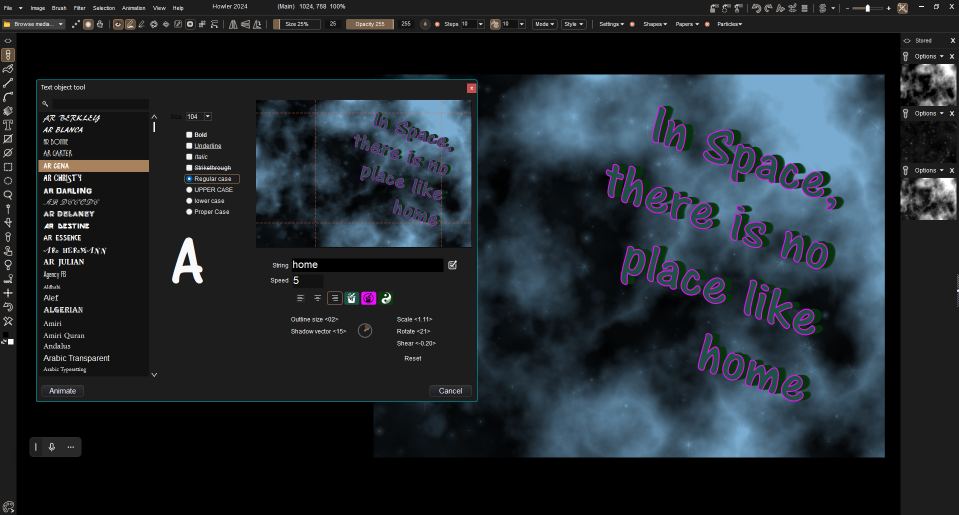This screenshot has height=515, width=959.
Task: Tick the Italic checkbox
Action: pyautogui.click(x=189, y=157)
